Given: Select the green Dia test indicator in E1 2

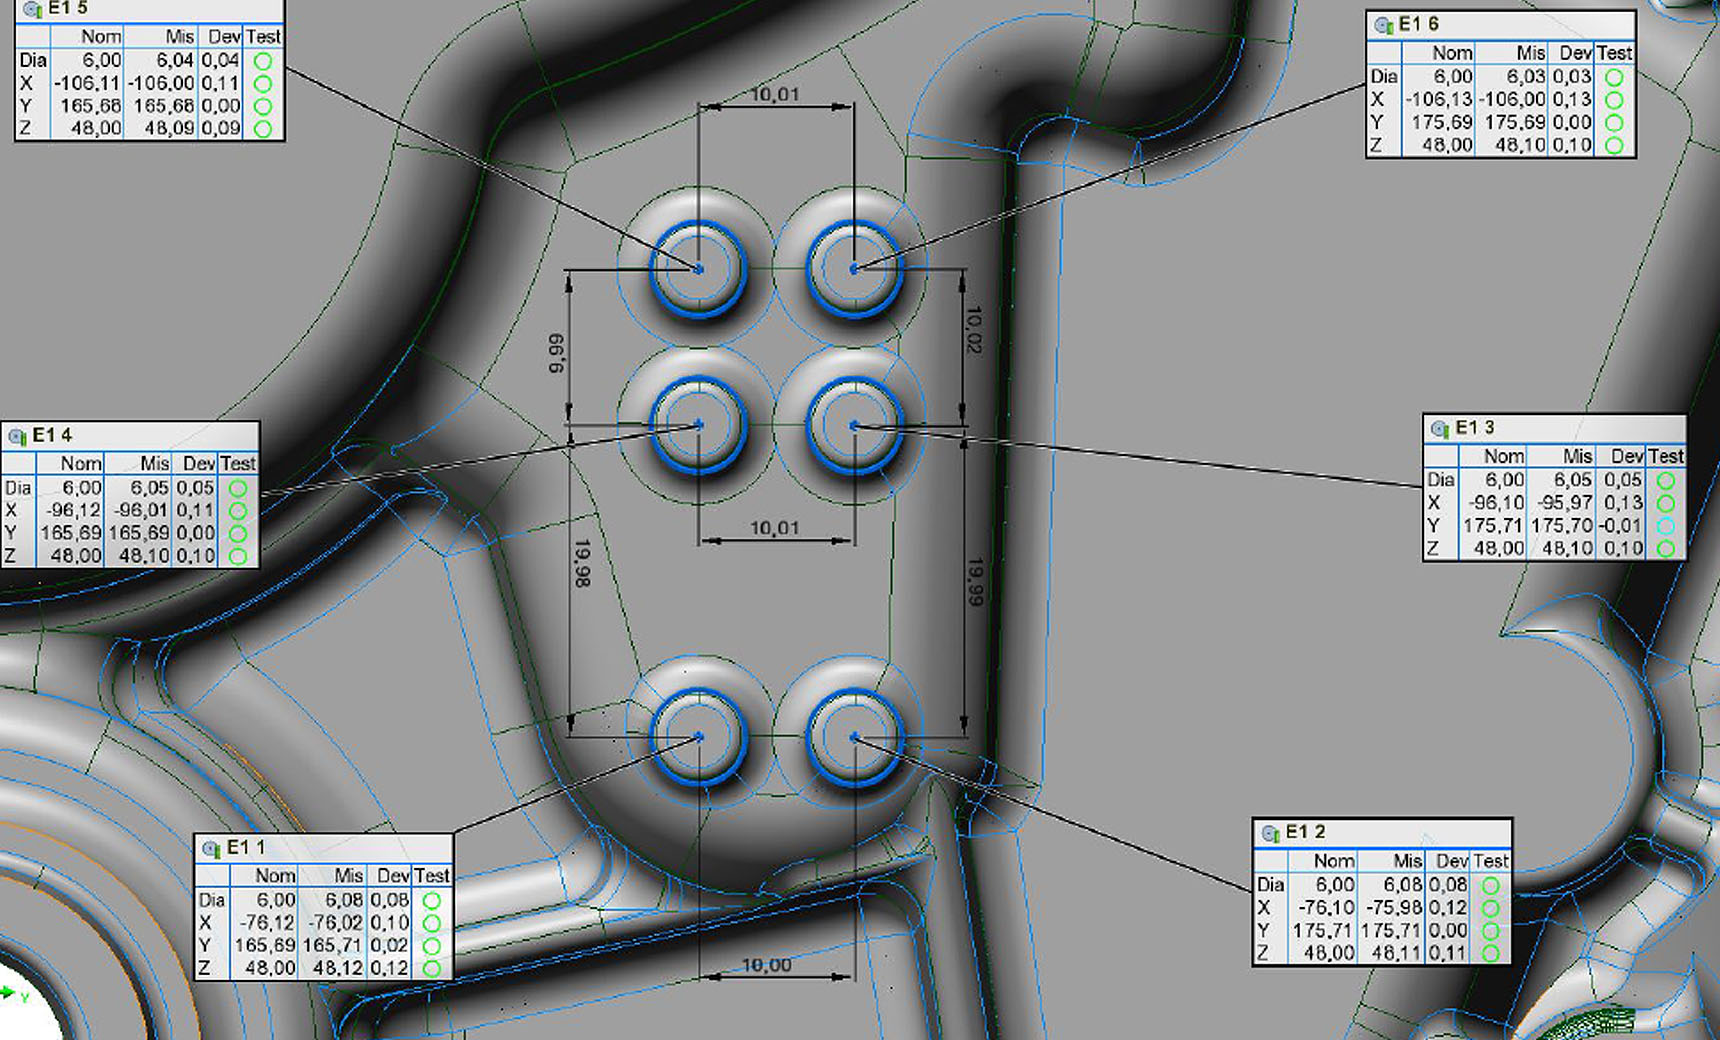Looking at the screenshot, I should point(1491,886).
